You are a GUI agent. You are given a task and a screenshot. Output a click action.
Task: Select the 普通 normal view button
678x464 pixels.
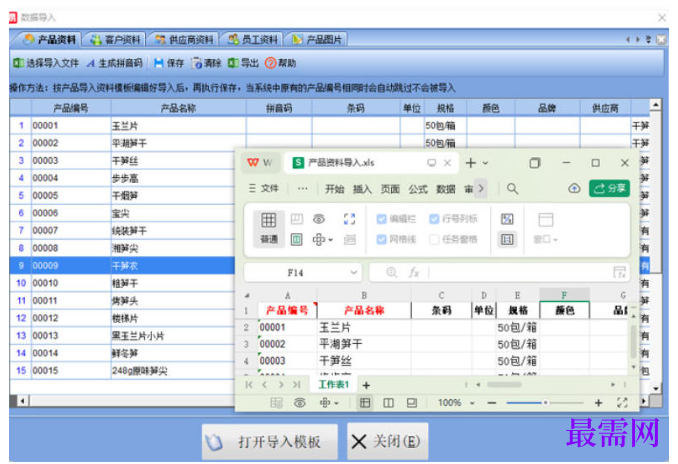pyautogui.click(x=269, y=229)
